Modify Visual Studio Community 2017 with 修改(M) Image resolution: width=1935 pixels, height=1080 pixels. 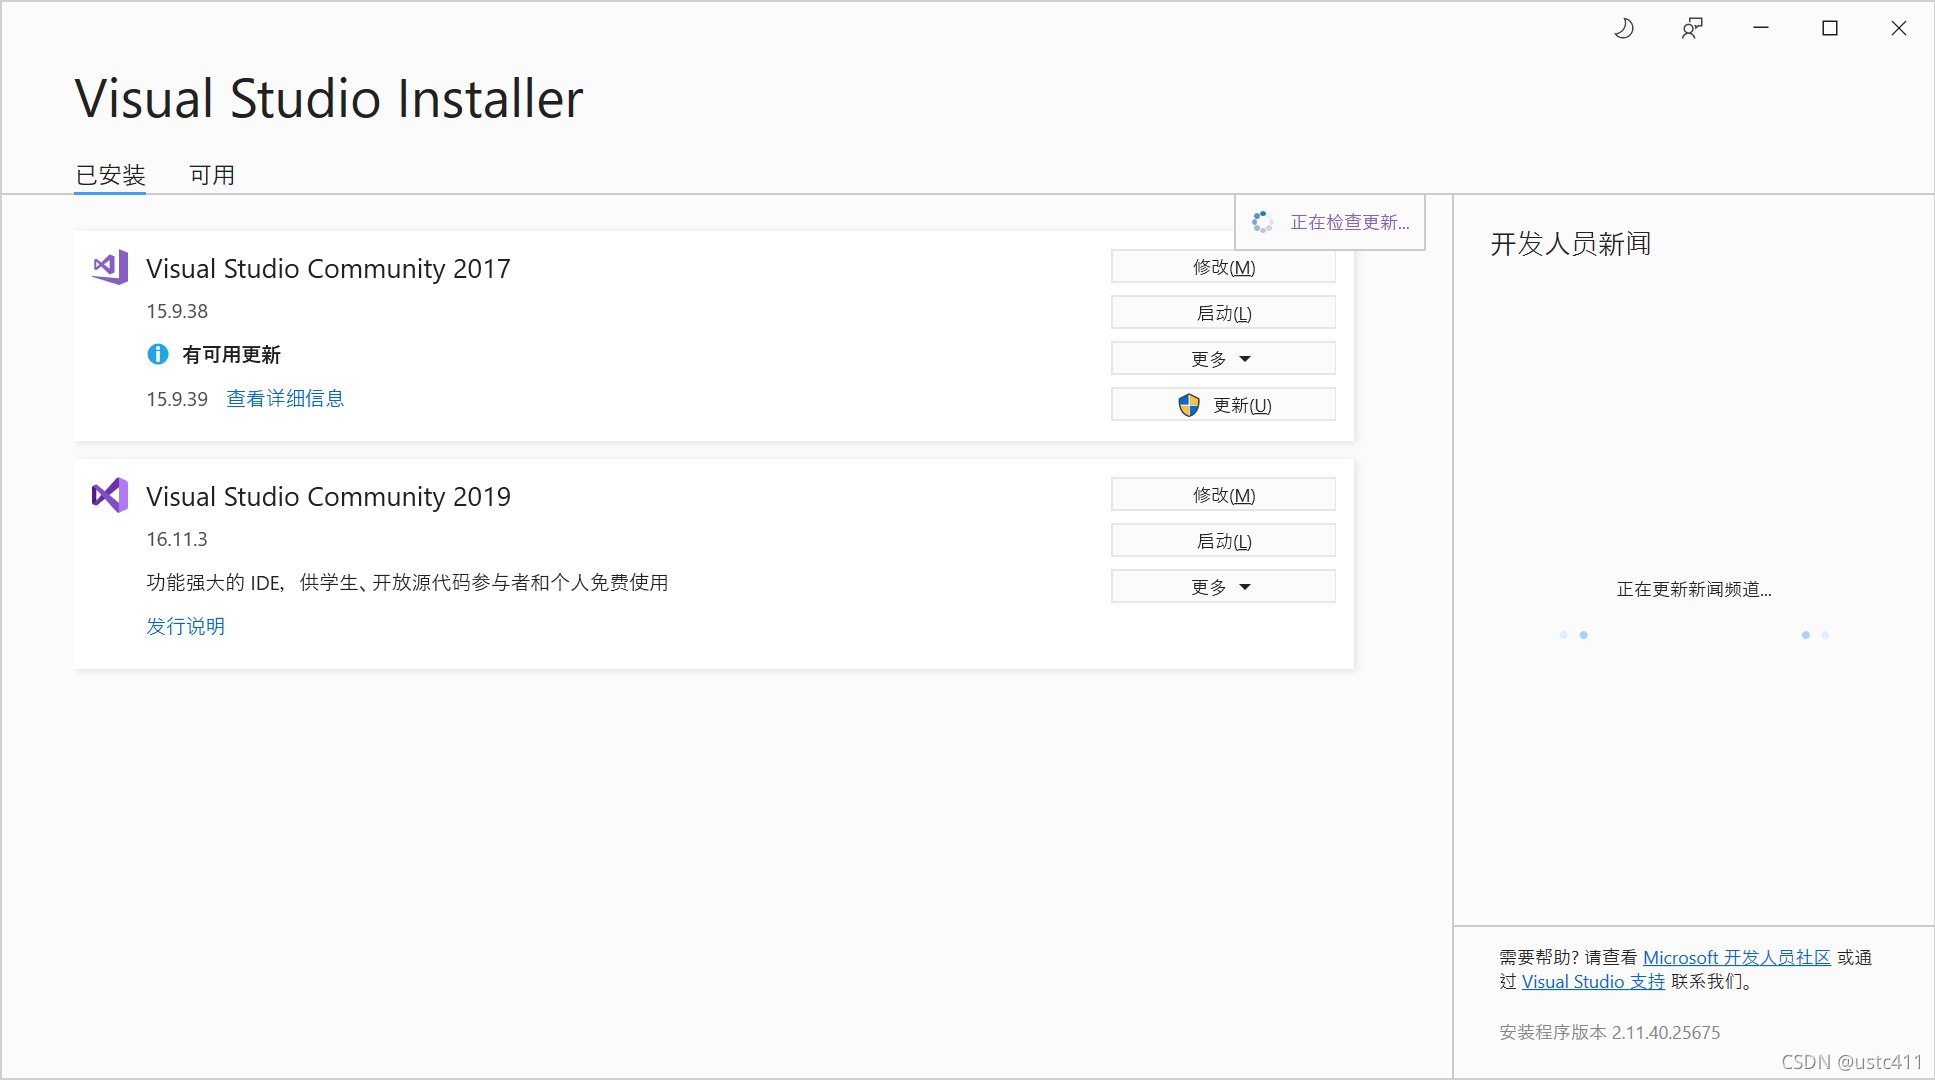point(1223,267)
